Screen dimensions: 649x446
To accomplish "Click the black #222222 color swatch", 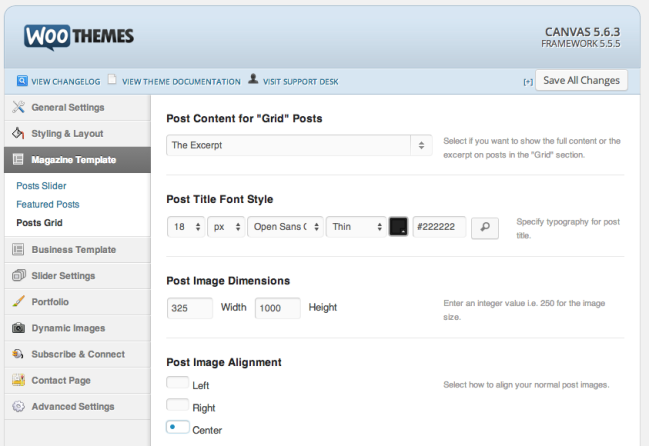I will 398,227.
